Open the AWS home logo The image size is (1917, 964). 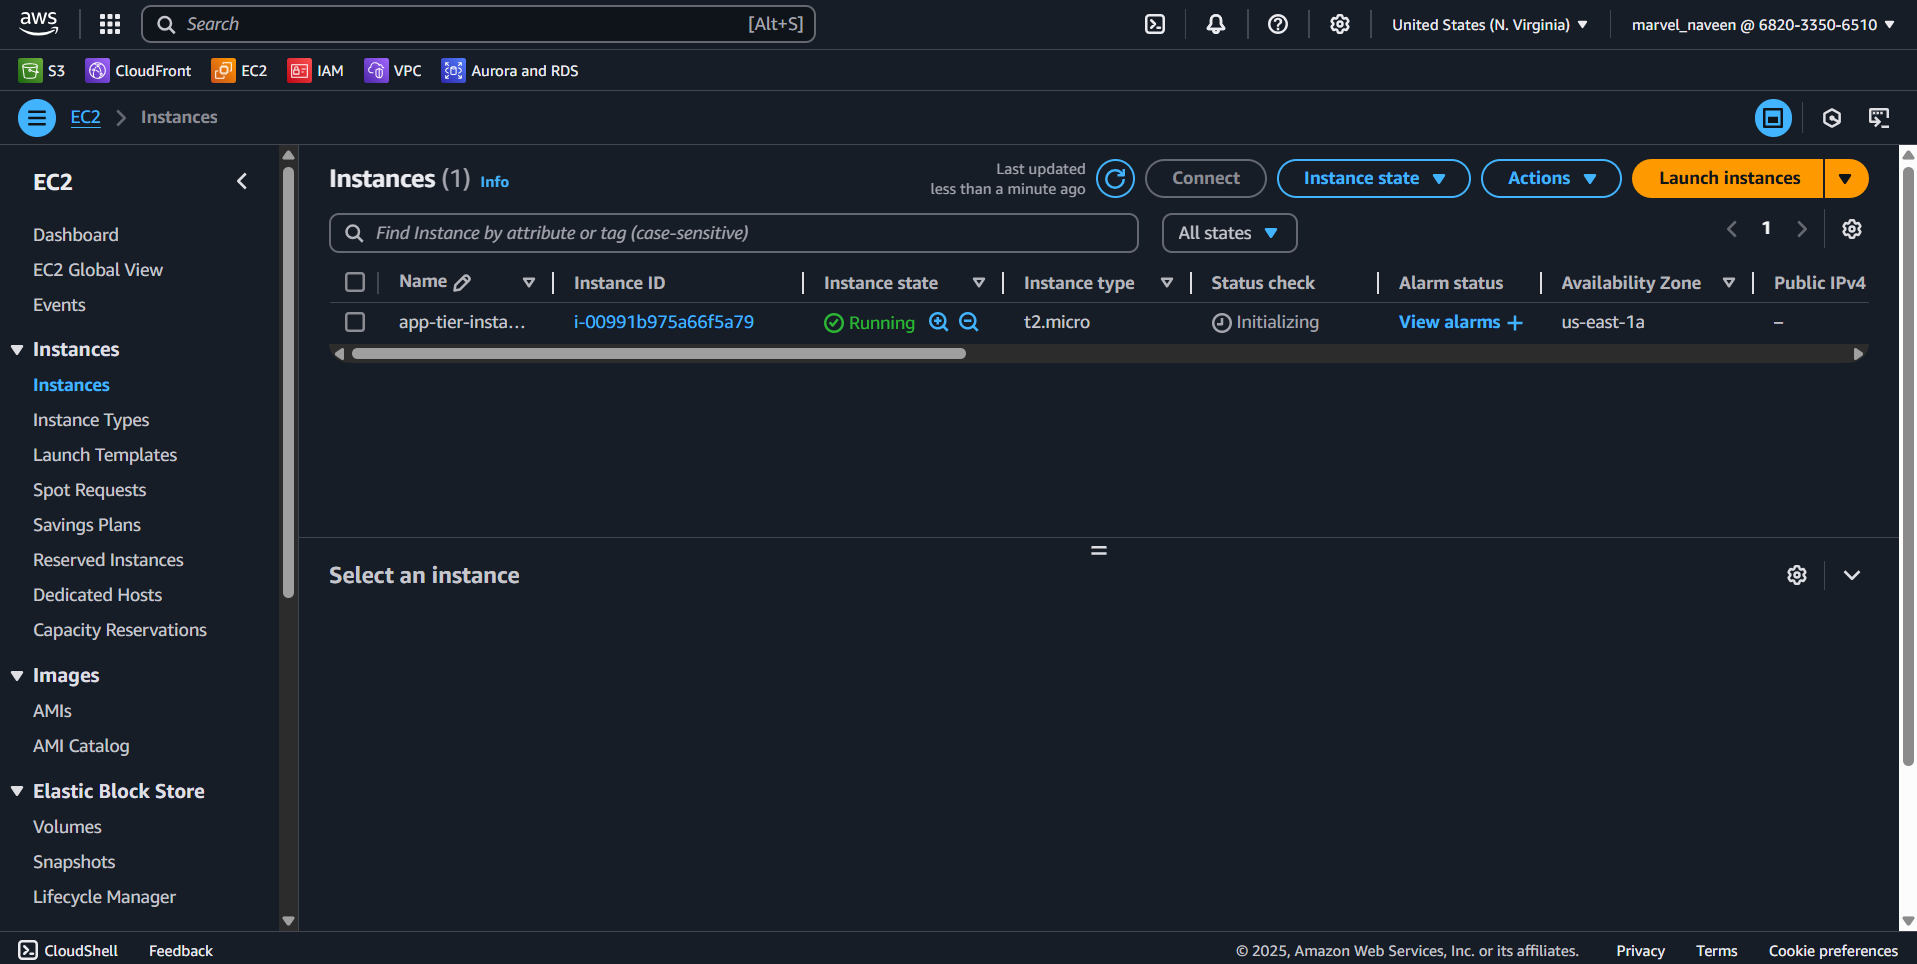click(39, 24)
